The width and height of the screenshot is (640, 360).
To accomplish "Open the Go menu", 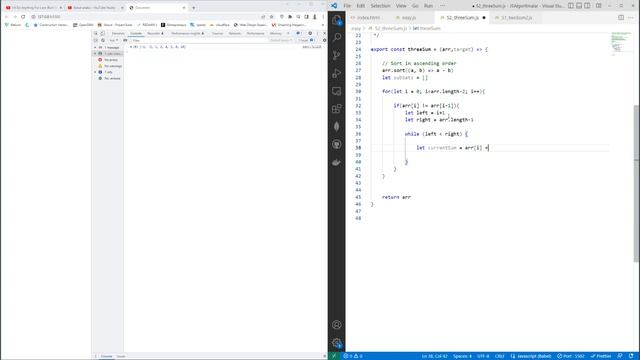I will (416, 6).
